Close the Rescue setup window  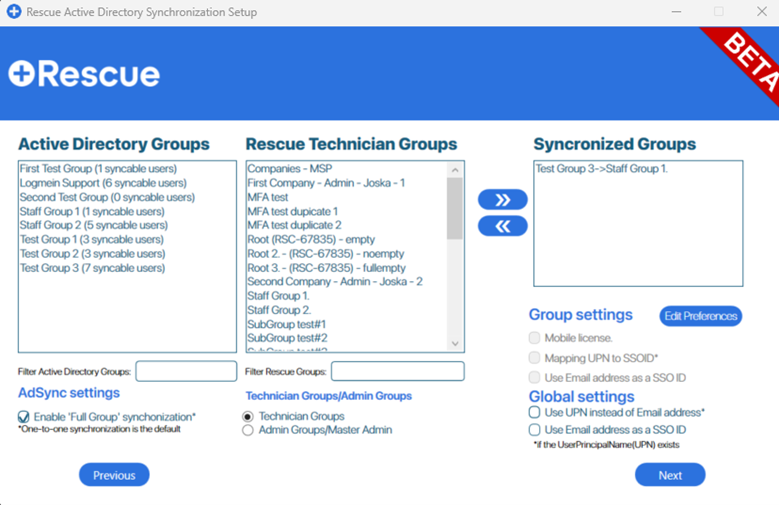click(x=762, y=11)
